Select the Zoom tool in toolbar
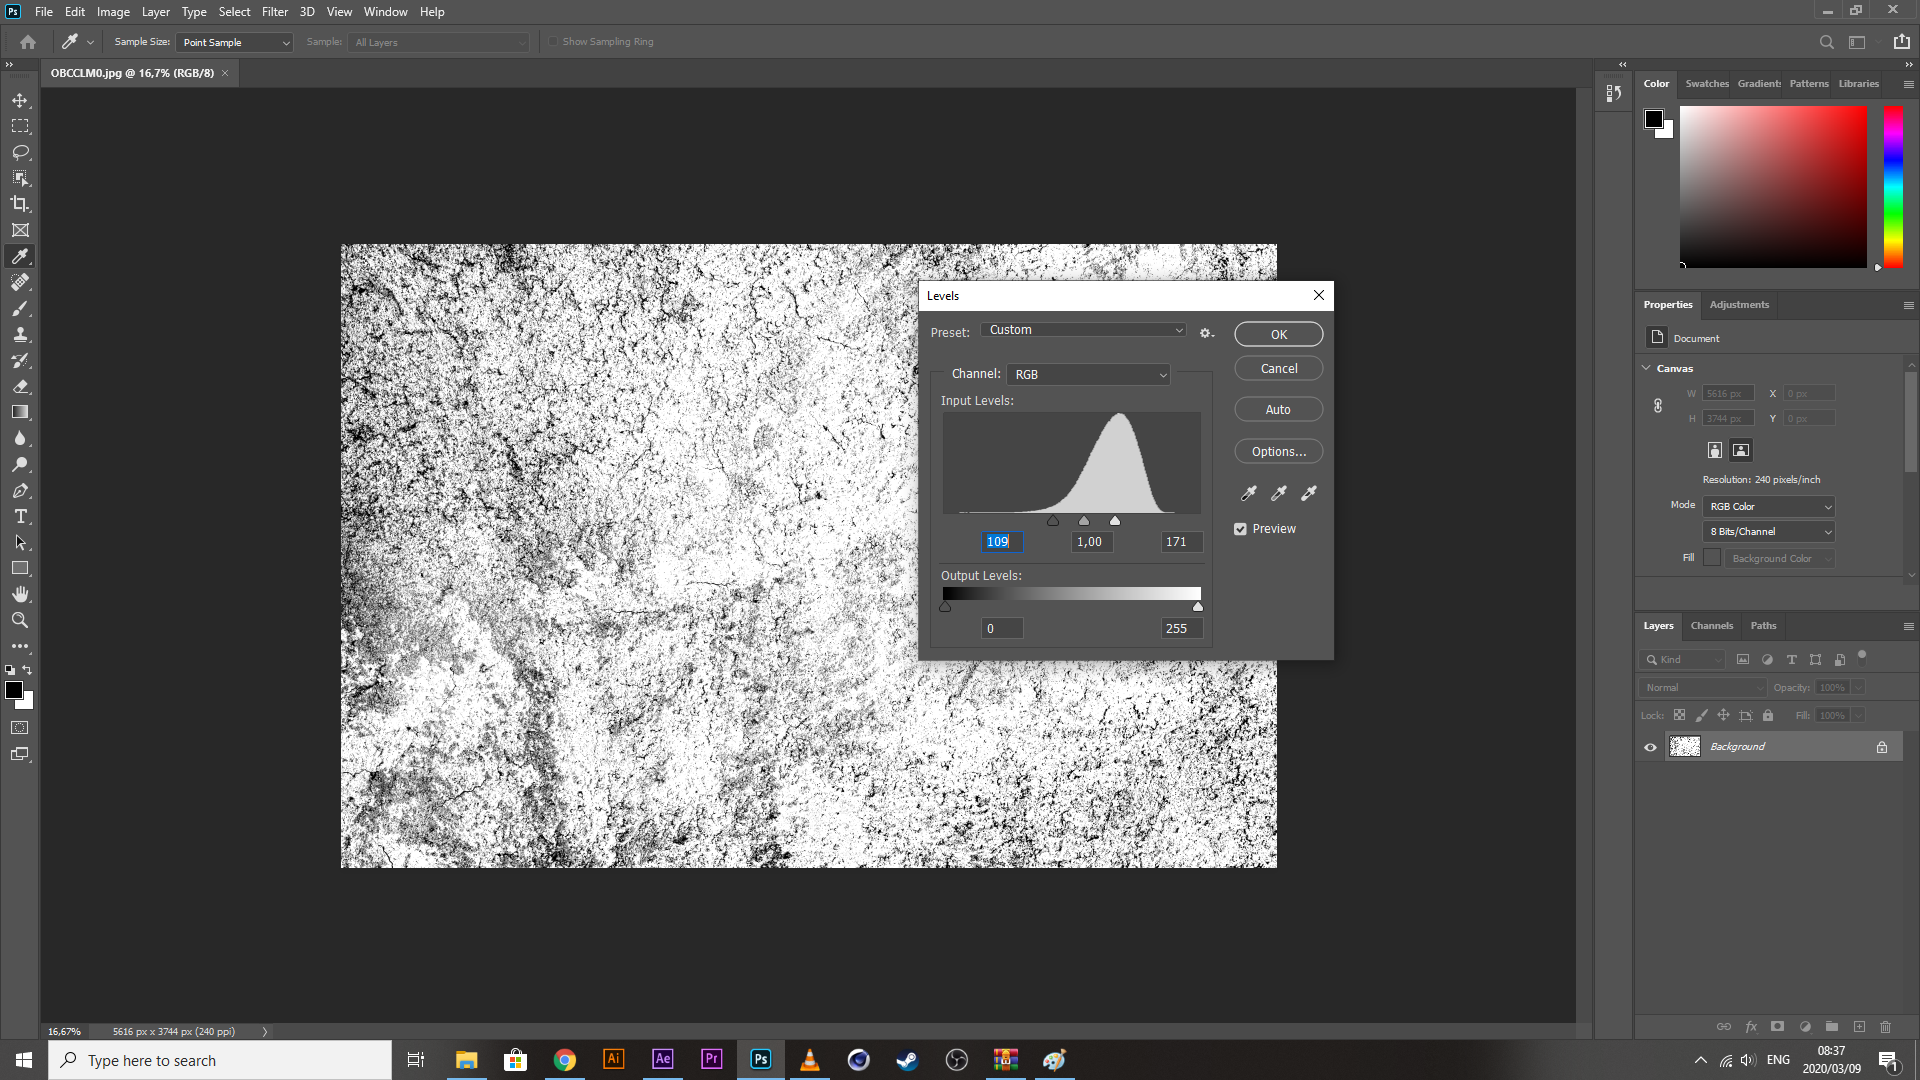1920x1080 pixels. pos(20,620)
